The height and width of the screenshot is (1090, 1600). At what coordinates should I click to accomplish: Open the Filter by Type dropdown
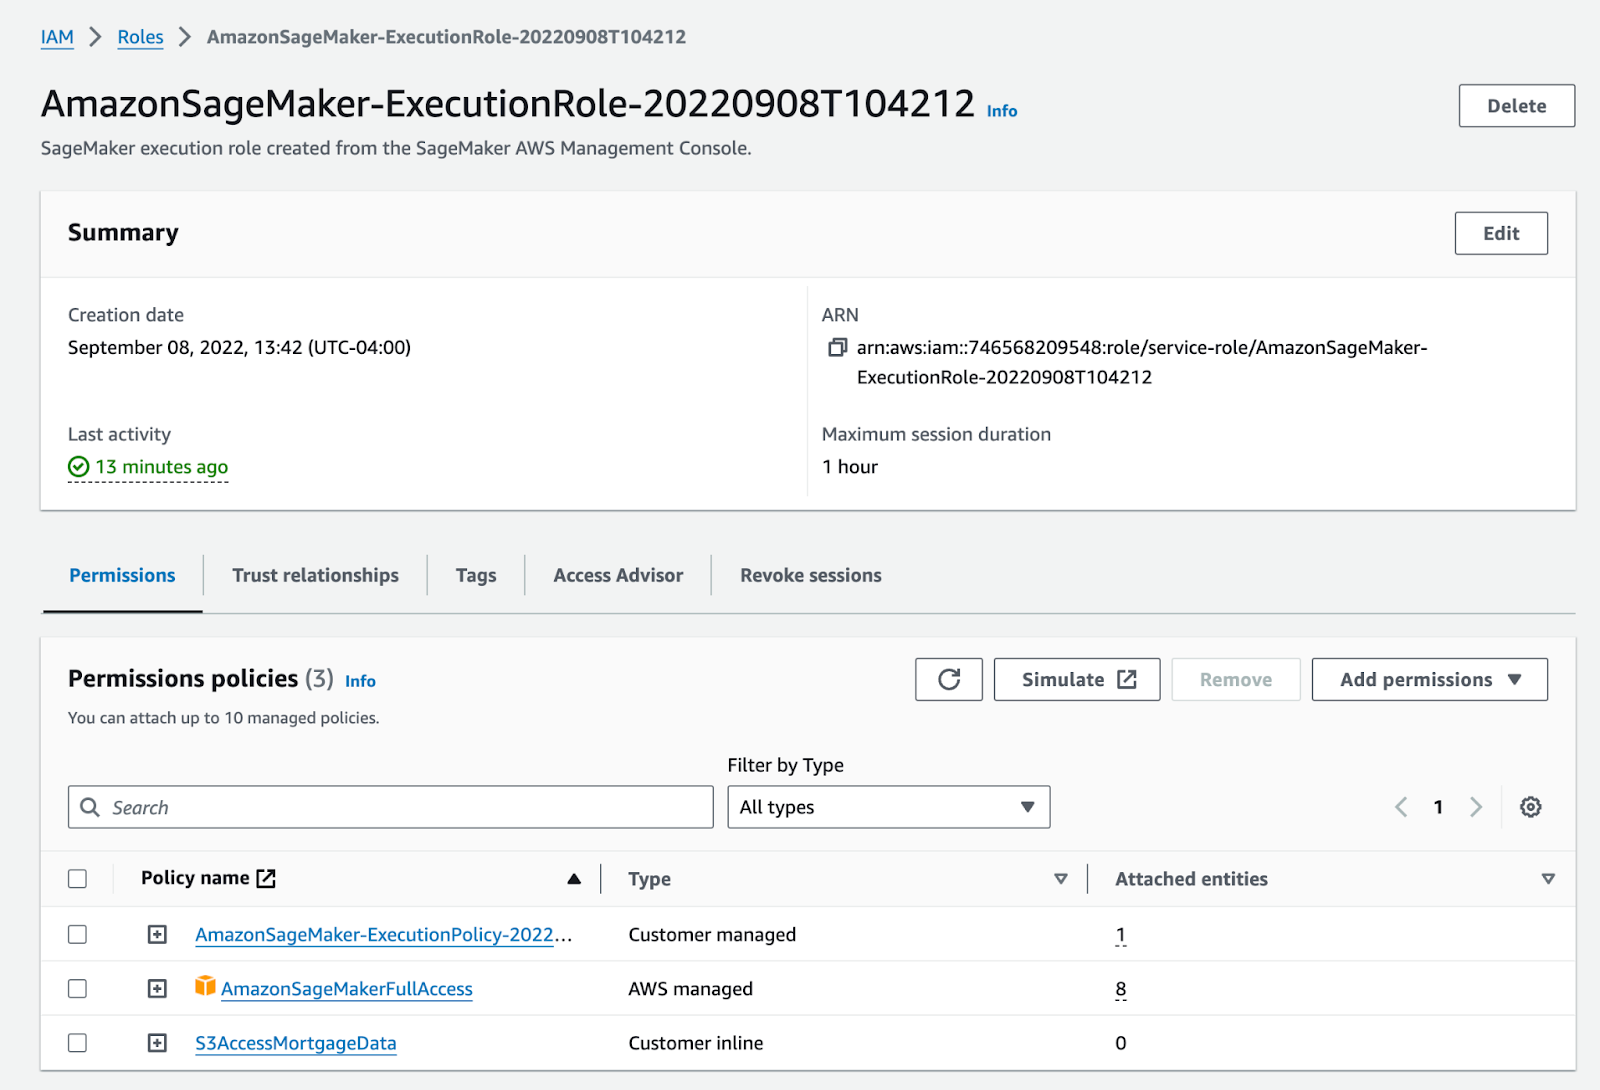888,807
